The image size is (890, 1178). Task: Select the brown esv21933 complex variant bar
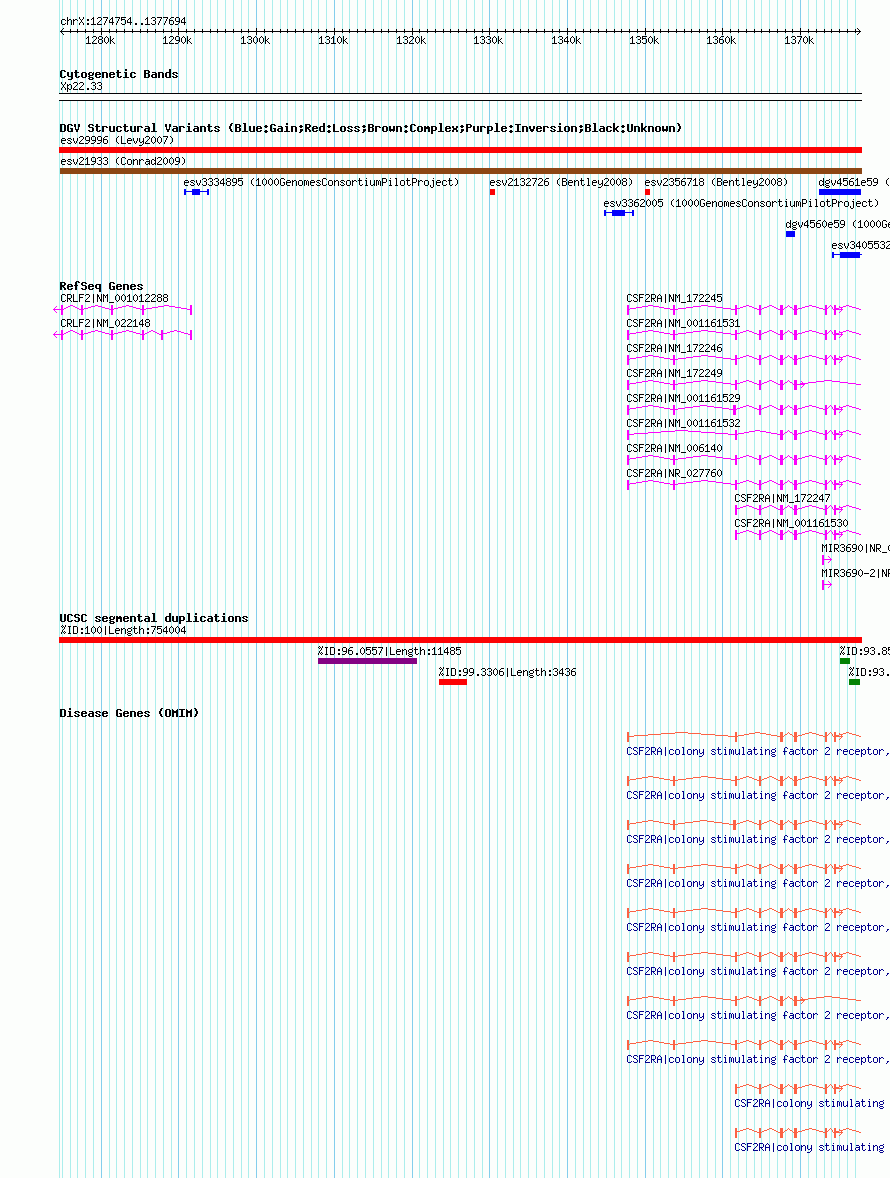click(460, 171)
